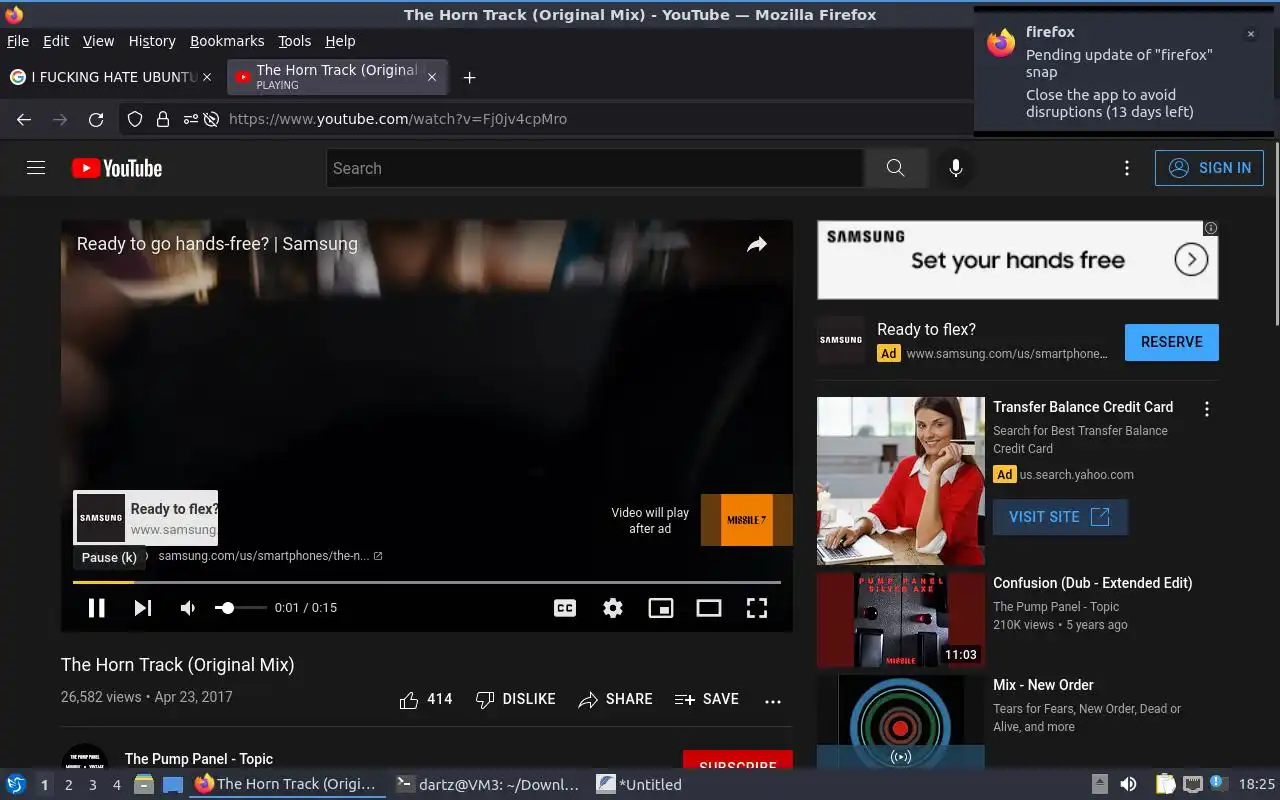Open YouTube settings three-dot menu
The height and width of the screenshot is (800, 1280).
(x=1127, y=168)
